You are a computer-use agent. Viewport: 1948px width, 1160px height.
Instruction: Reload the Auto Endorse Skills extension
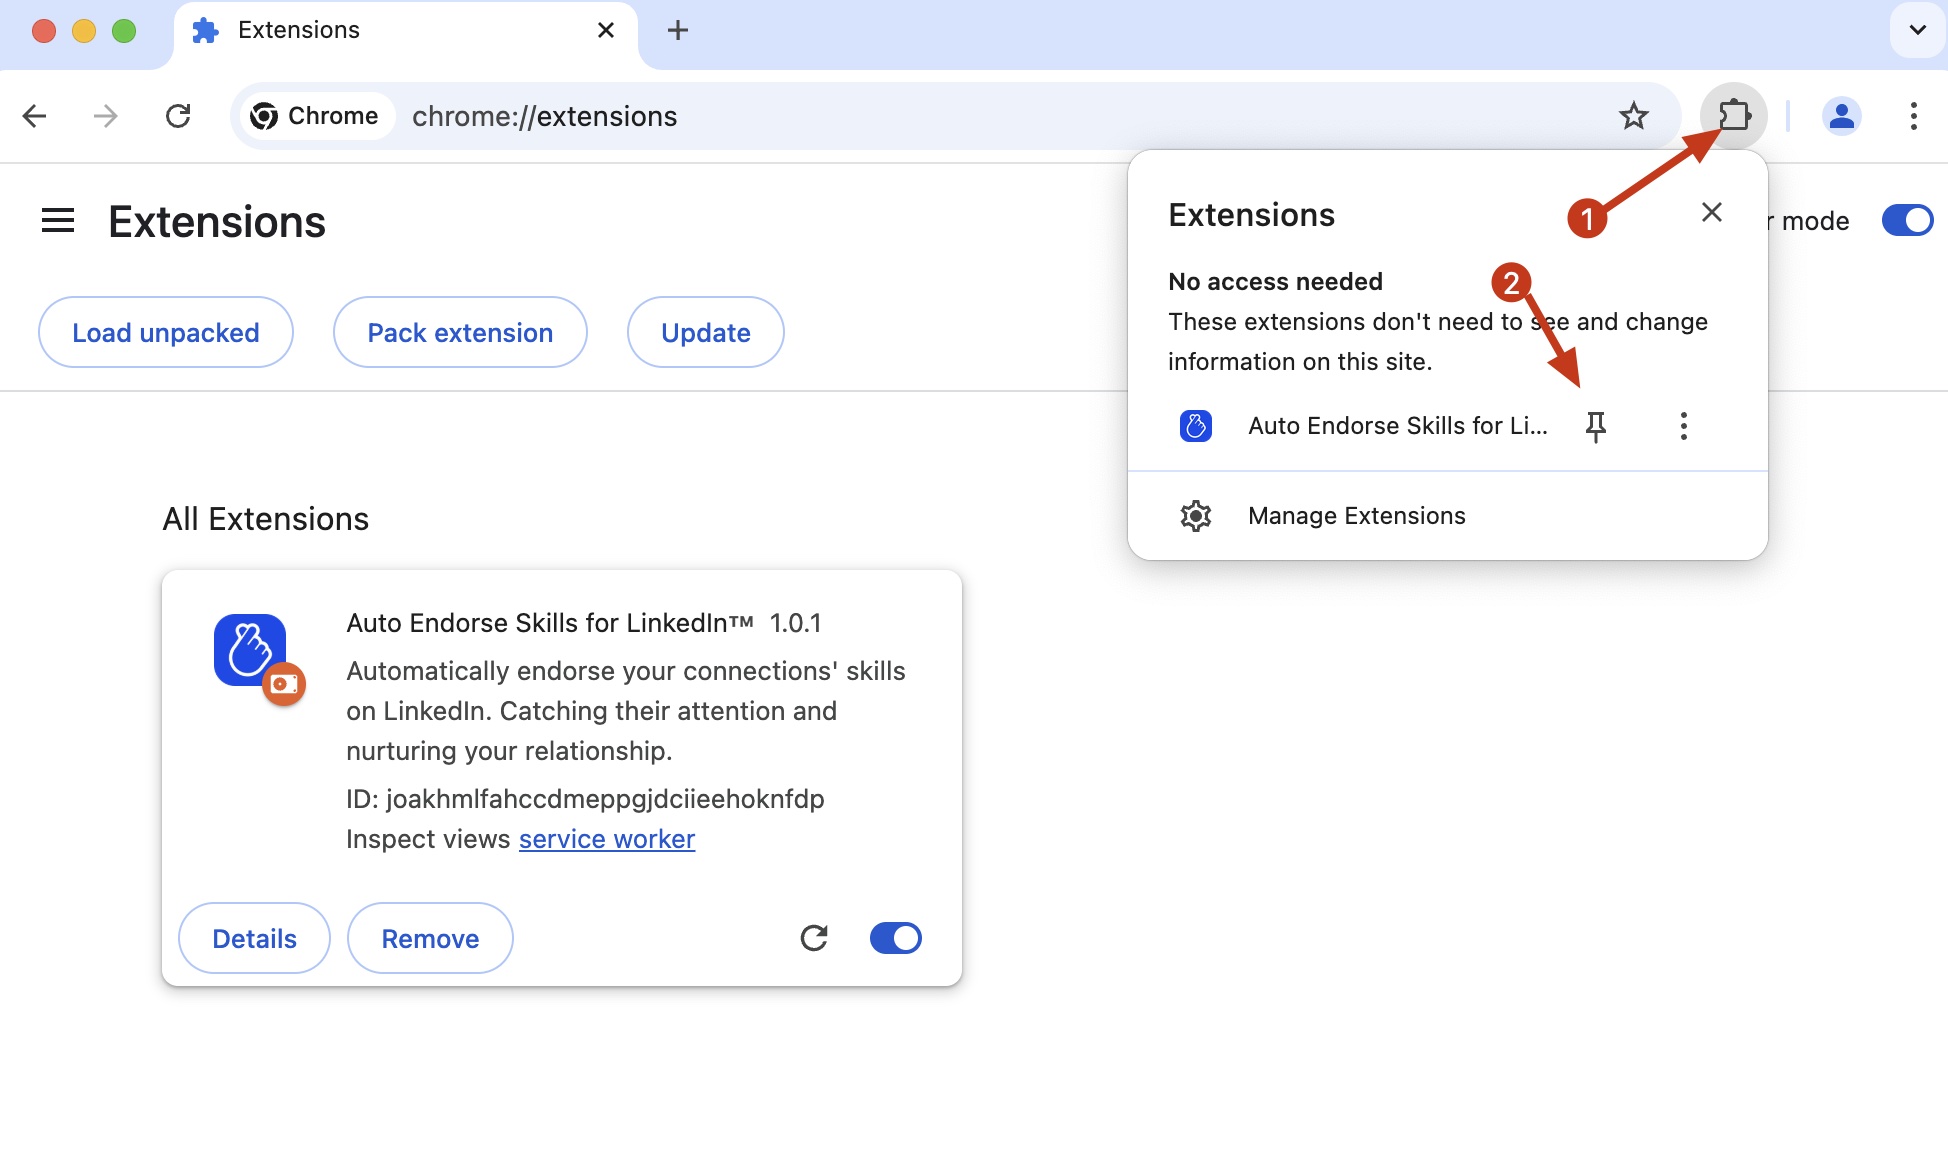[814, 938]
